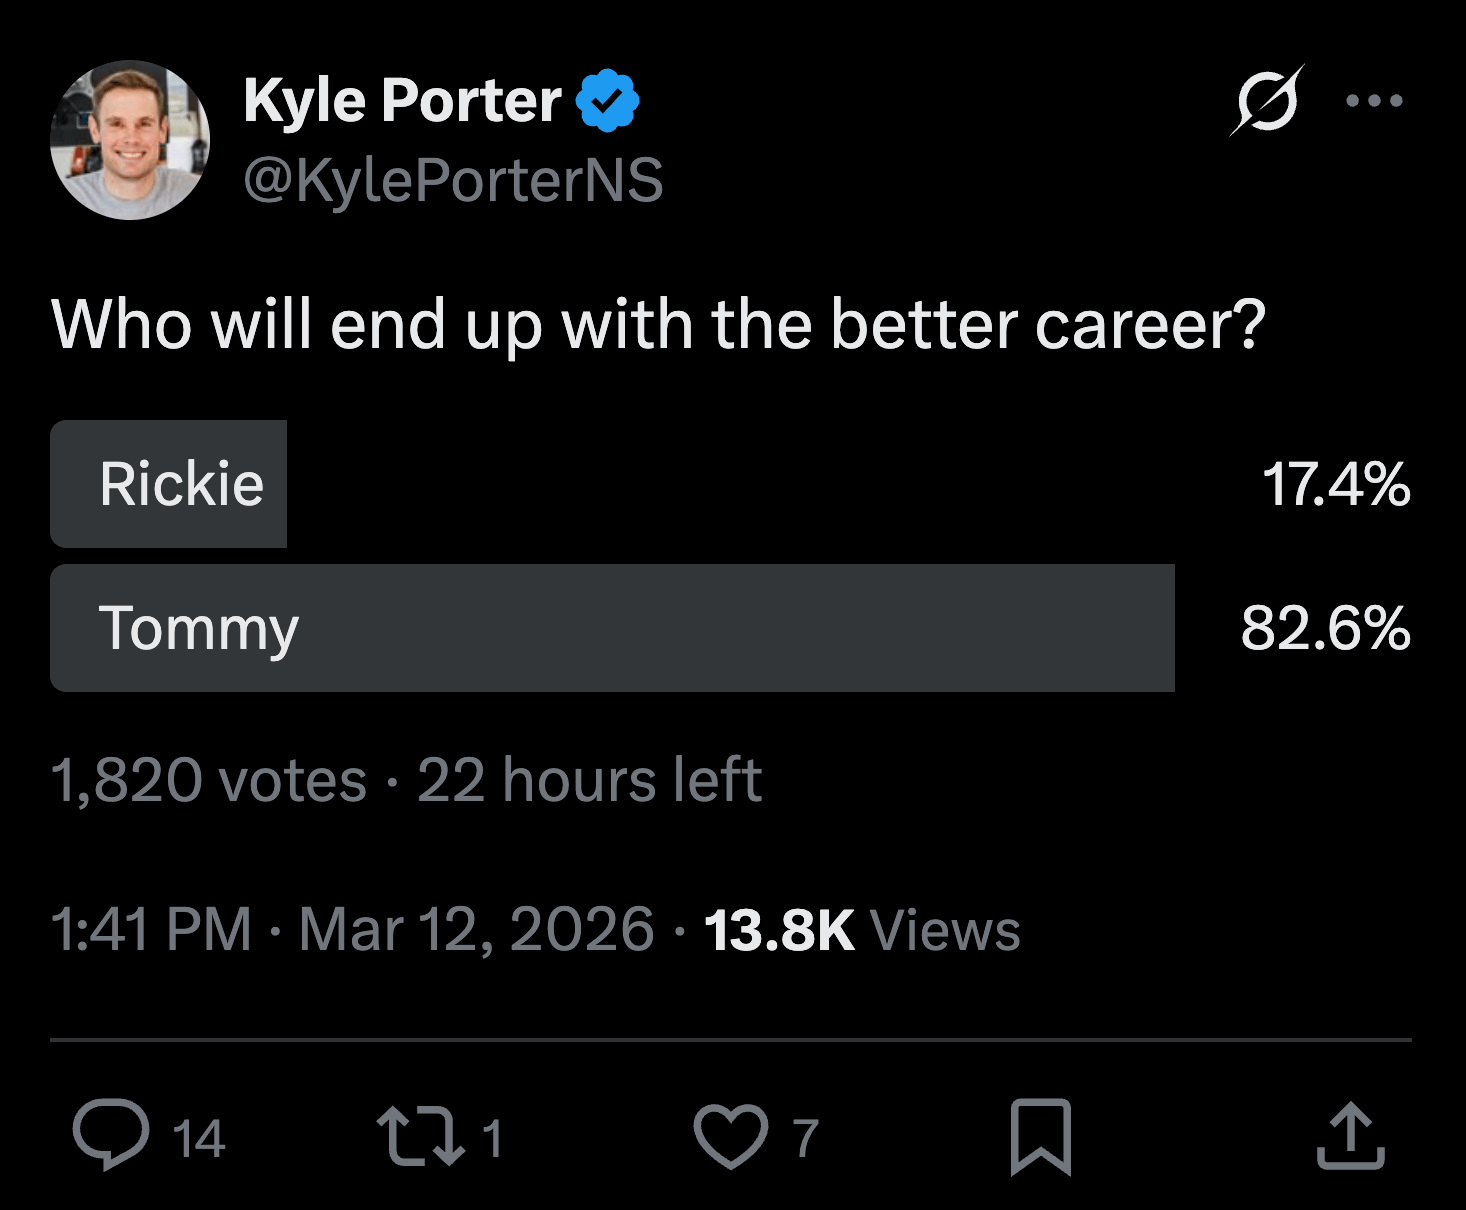Viewport: 1466px width, 1210px height.
Task: Bookmark this post
Action: 1040,1136
